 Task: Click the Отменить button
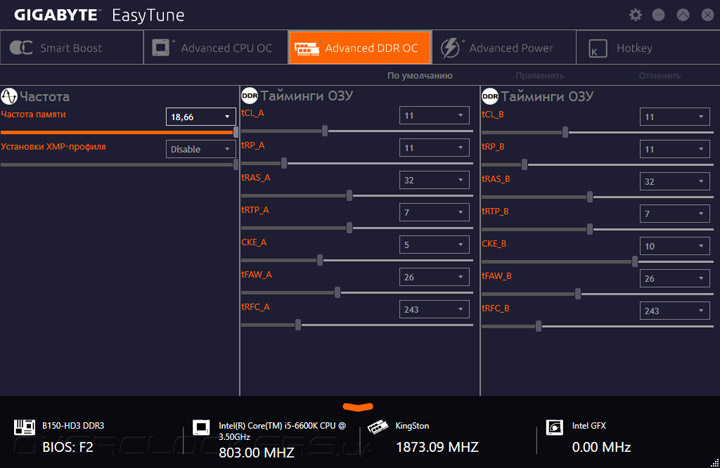[x=659, y=76]
